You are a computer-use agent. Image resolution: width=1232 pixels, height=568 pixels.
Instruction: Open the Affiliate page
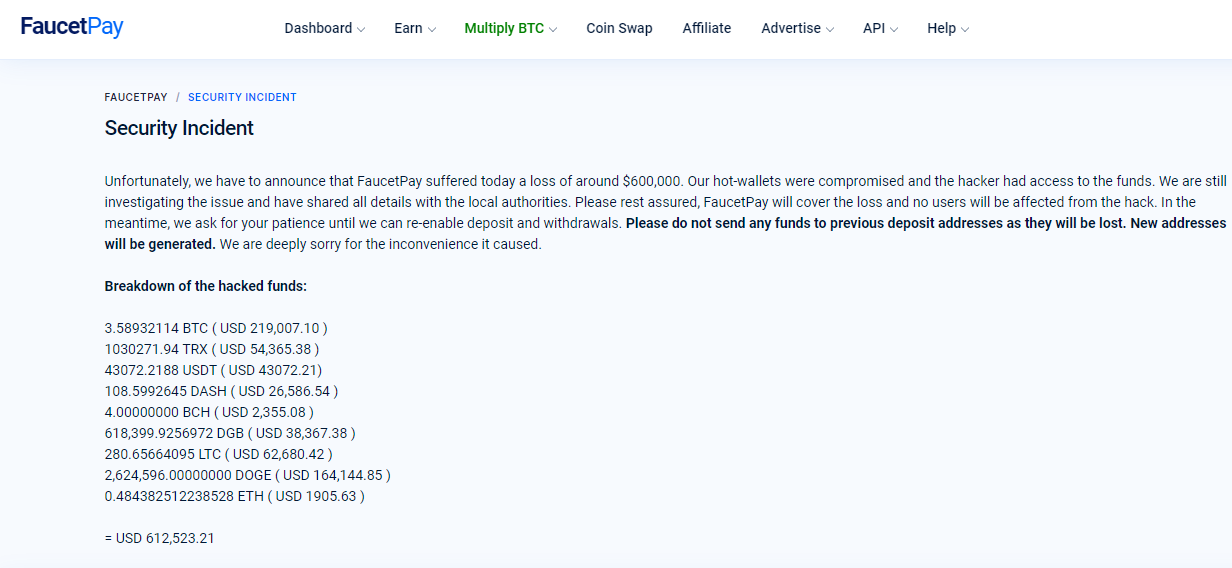[x=707, y=28]
